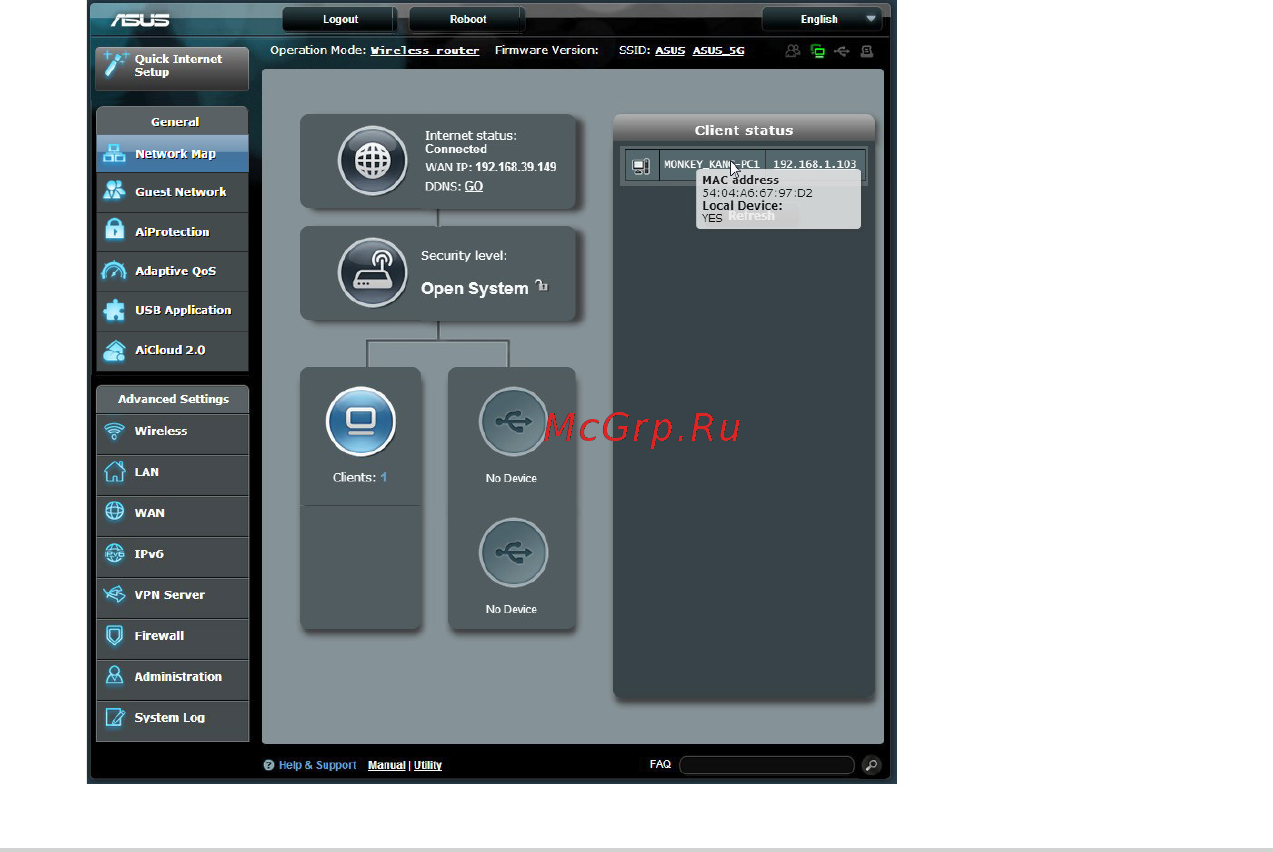
Task: Select the router security level icon
Action: [x=372, y=272]
